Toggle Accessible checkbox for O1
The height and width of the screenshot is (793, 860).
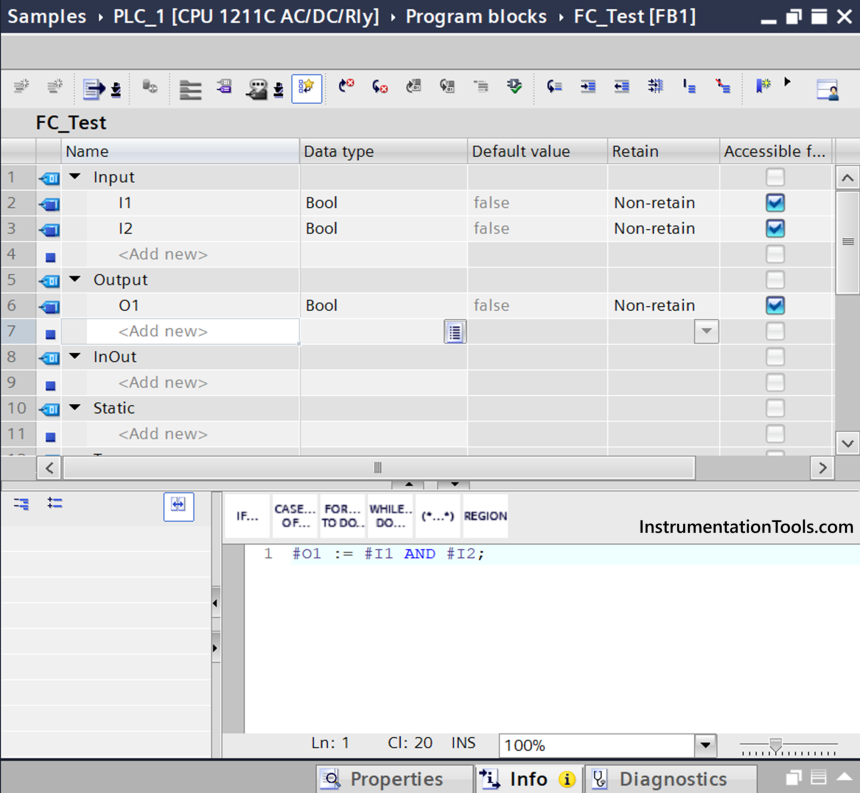click(x=775, y=305)
